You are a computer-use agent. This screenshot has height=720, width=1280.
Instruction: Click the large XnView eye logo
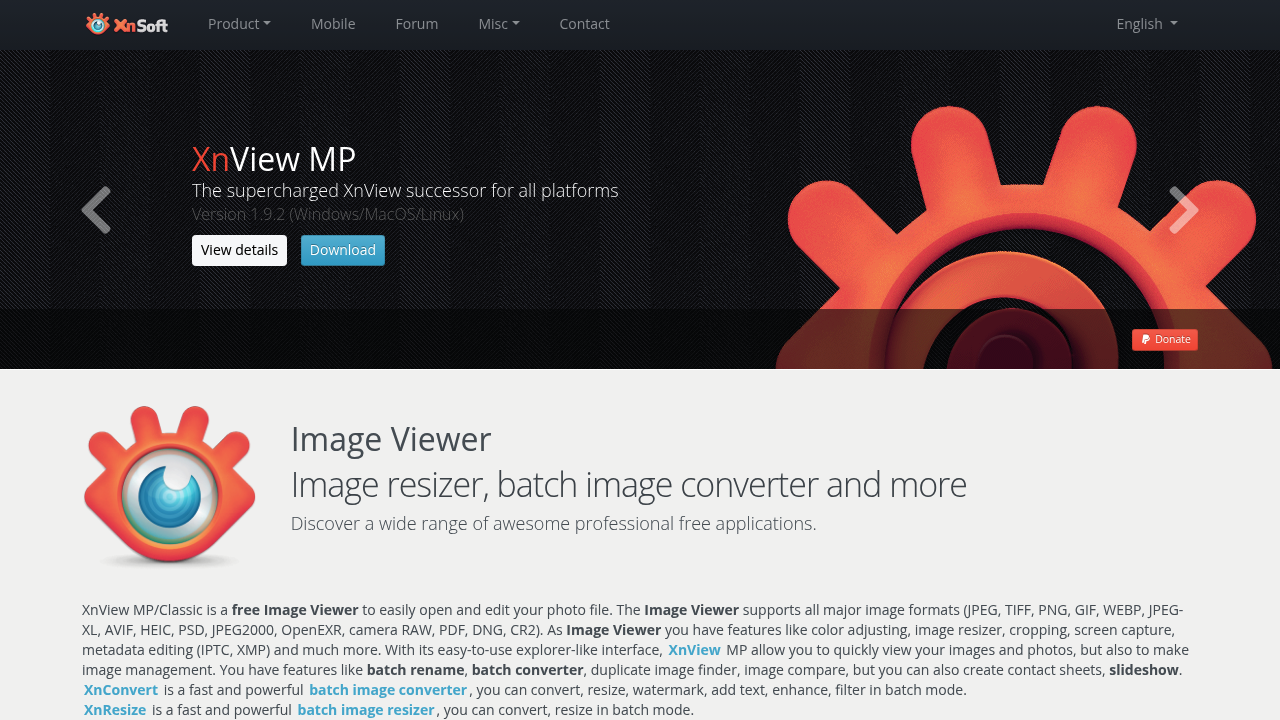[170, 486]
